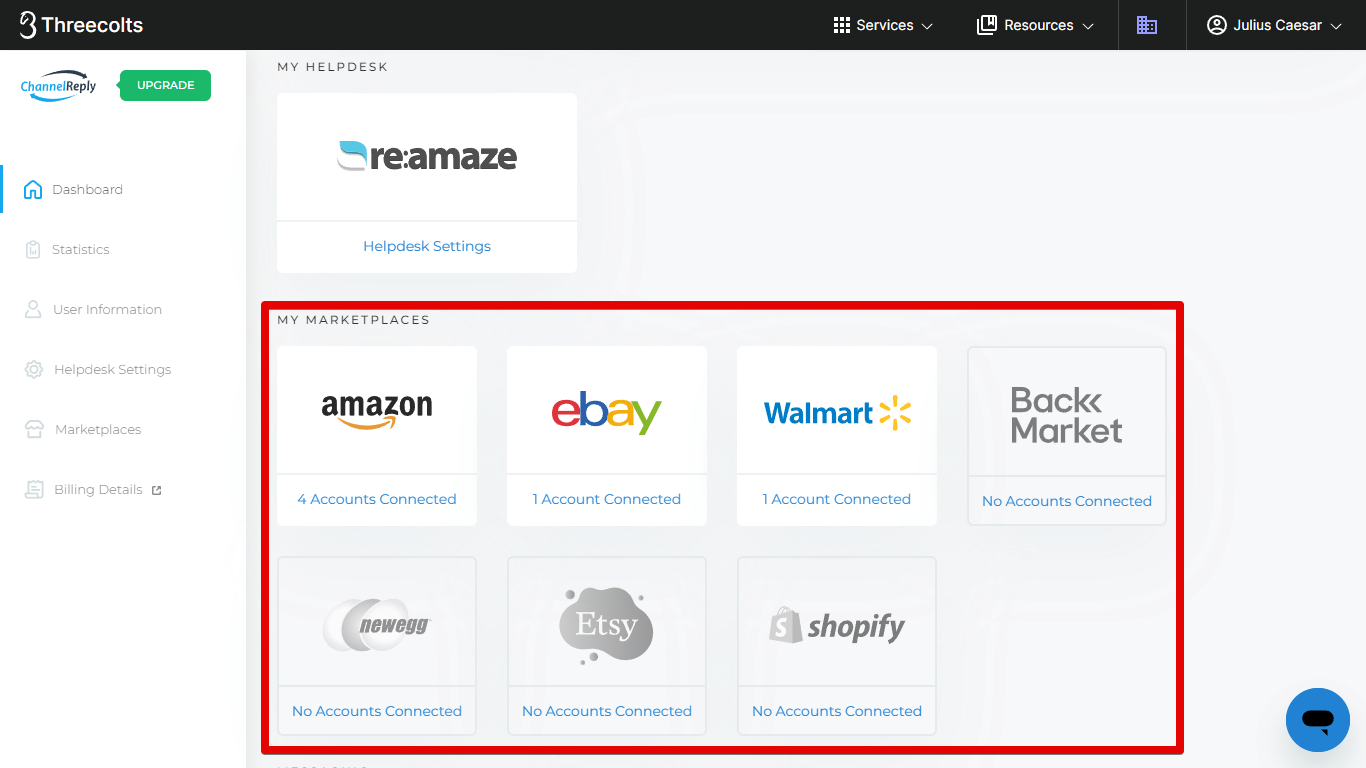The width and height of the screenshot is (1366, 768).
Task: Click the Dashboard home icon
Action: coord(33,189)
